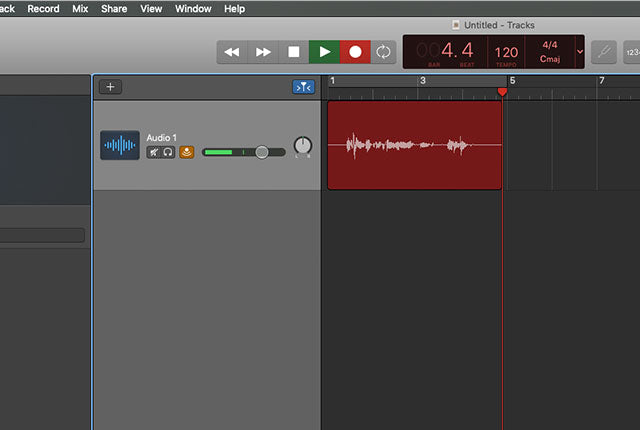This screenshot has width=640, height=430.
Task: Click the tuner icon
Action: pos(603,52)
